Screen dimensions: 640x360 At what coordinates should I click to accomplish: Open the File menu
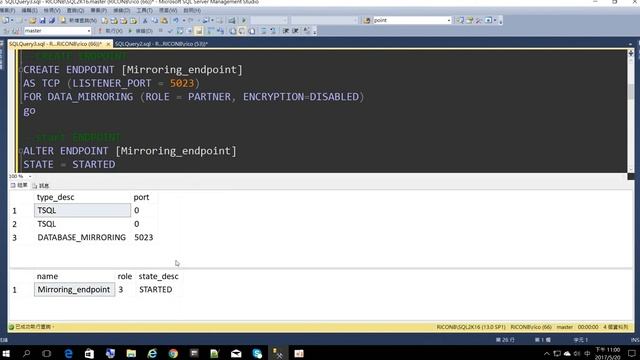click(x=7, y=10)
